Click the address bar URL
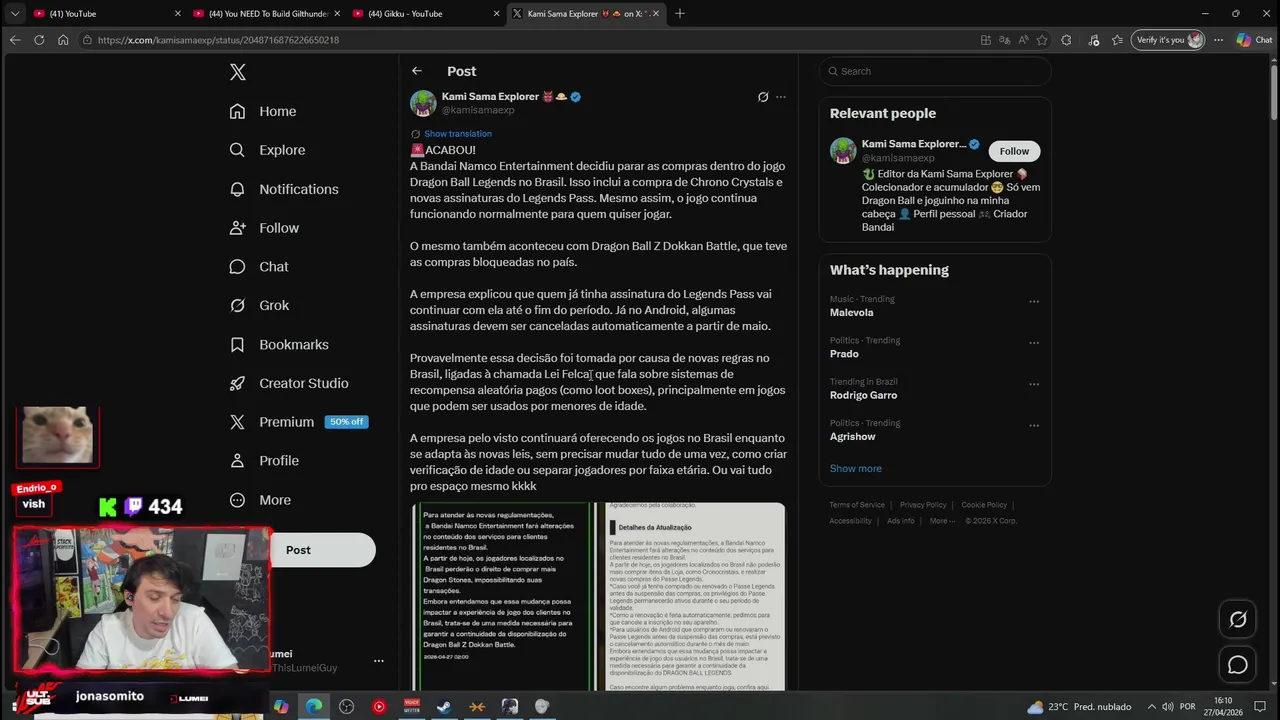 (x=219, y=40)
